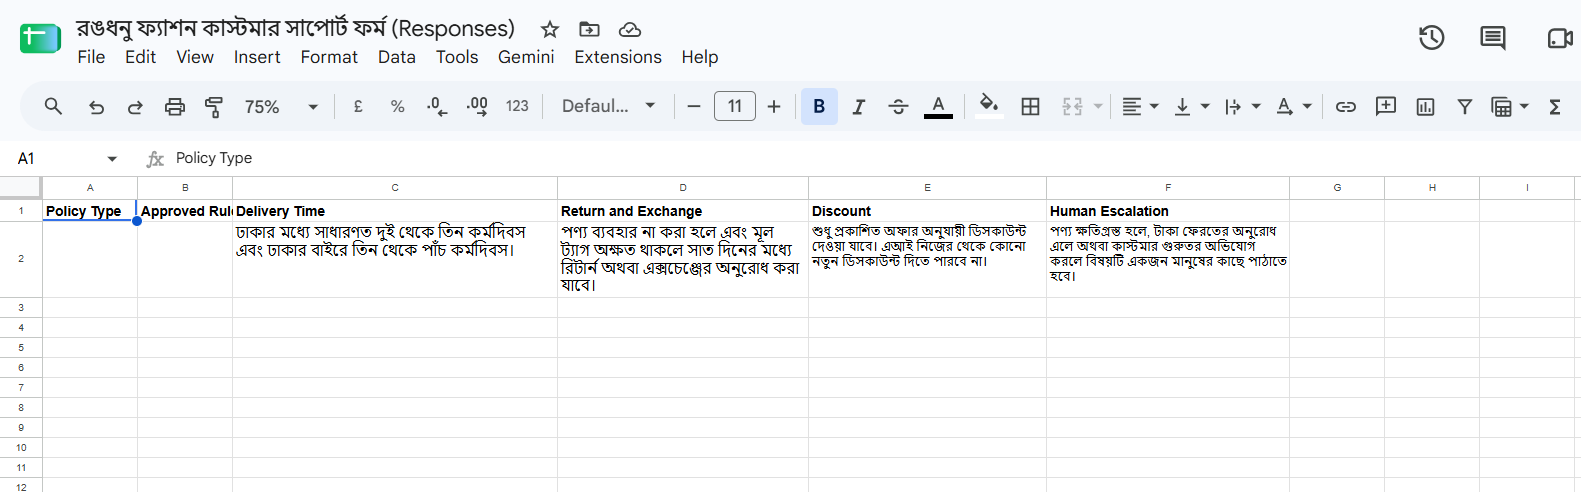This screenshot has height=492, width=1581.
Task: Open text rotation dropdown
Action: pos(1293,106)
